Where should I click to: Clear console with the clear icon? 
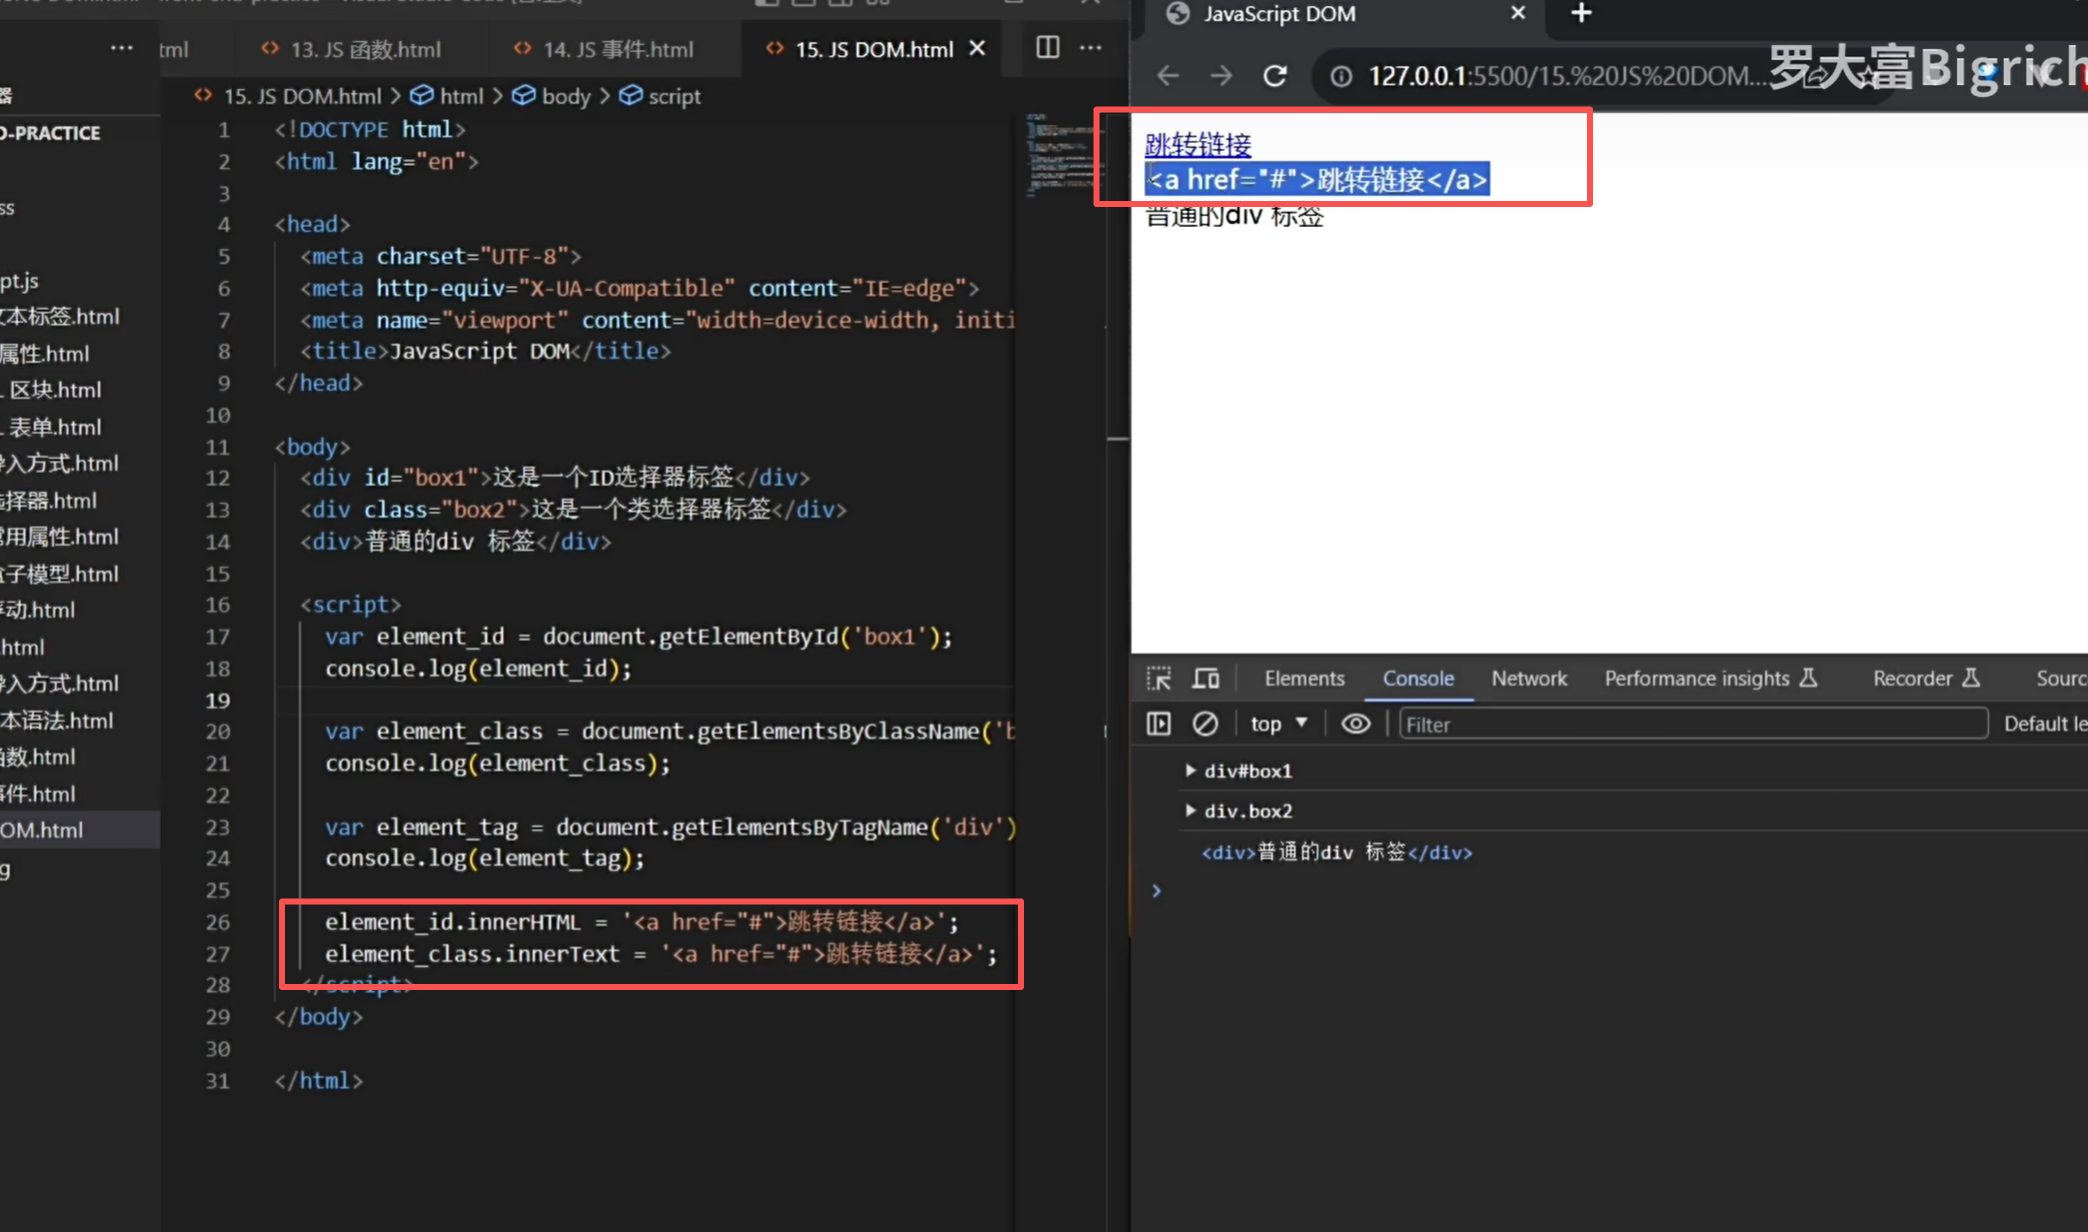point(1205,724)
